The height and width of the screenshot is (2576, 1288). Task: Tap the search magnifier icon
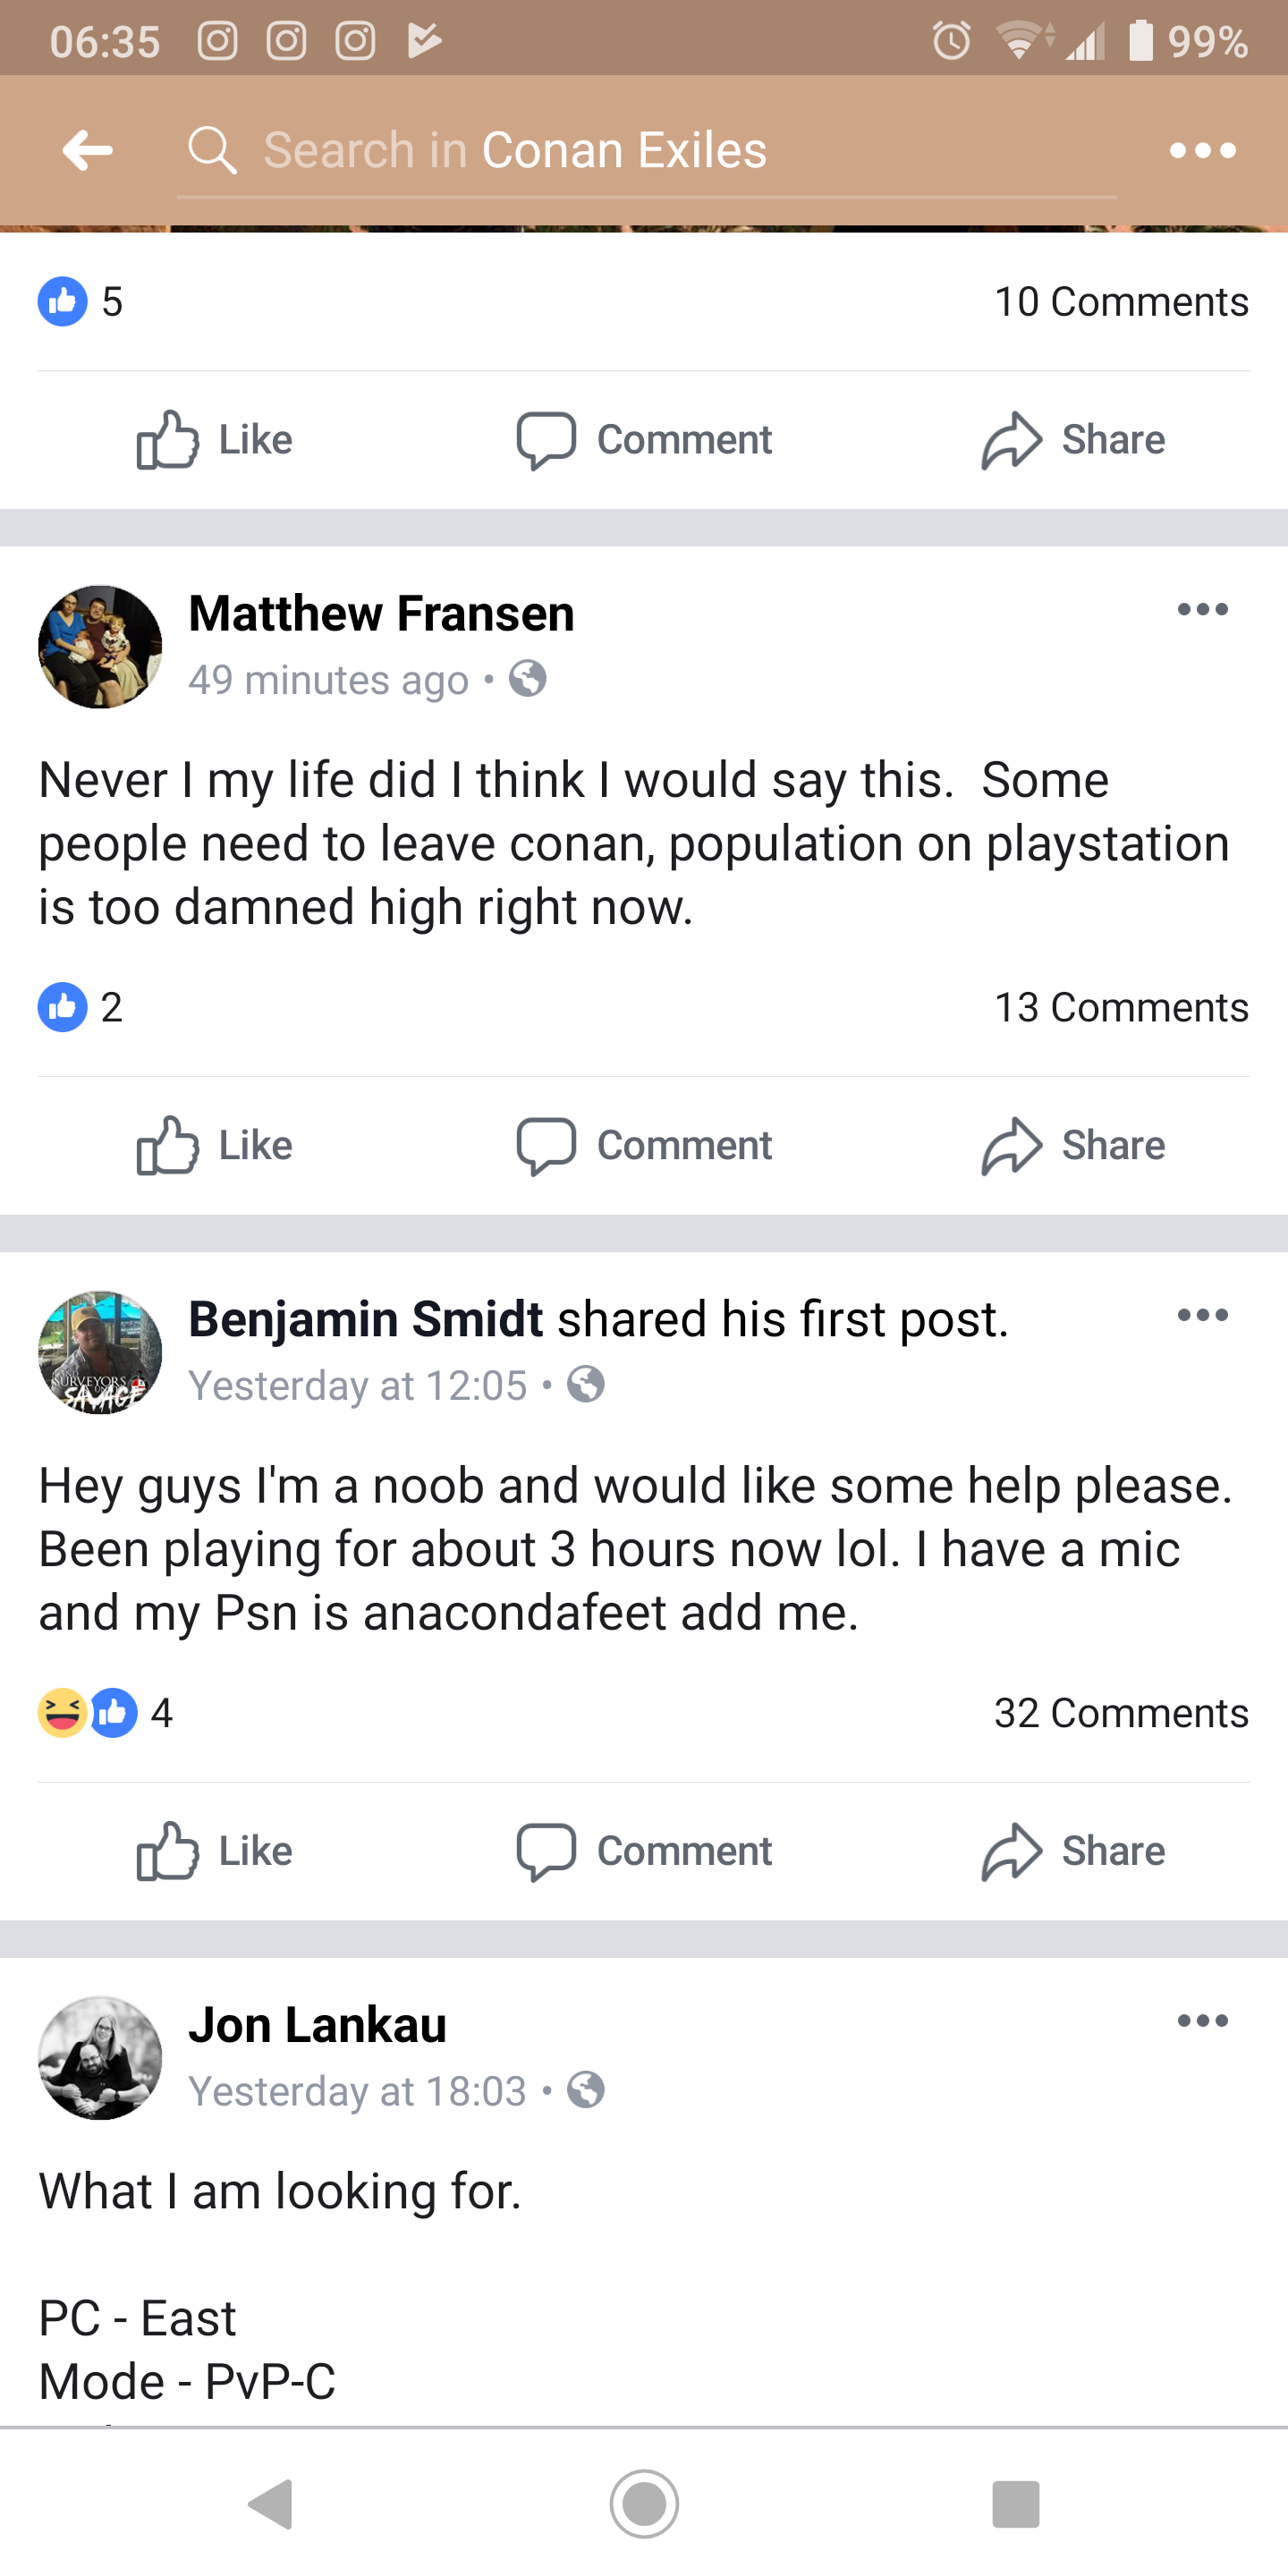click(212, 151)
